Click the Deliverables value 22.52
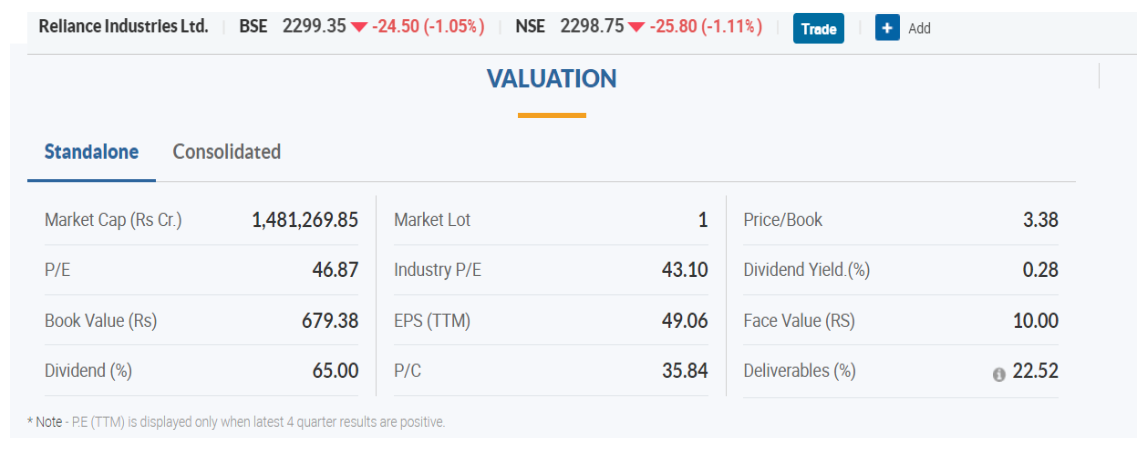The height and width of the screenshot is (454, 1138). tap(1036, 371)
